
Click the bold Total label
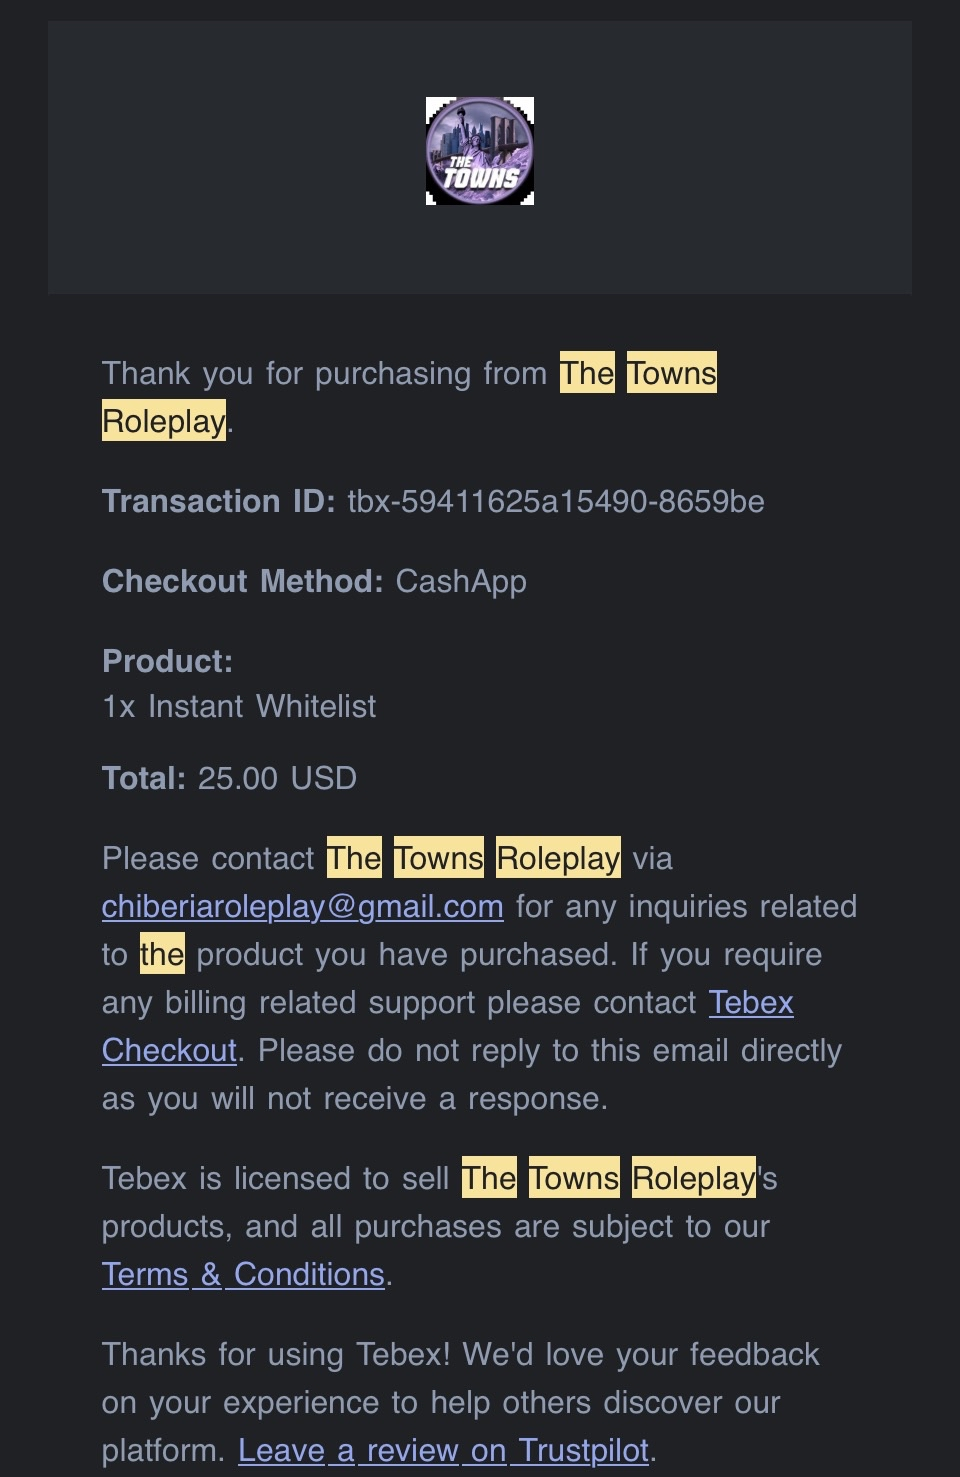tap(143, 778)
